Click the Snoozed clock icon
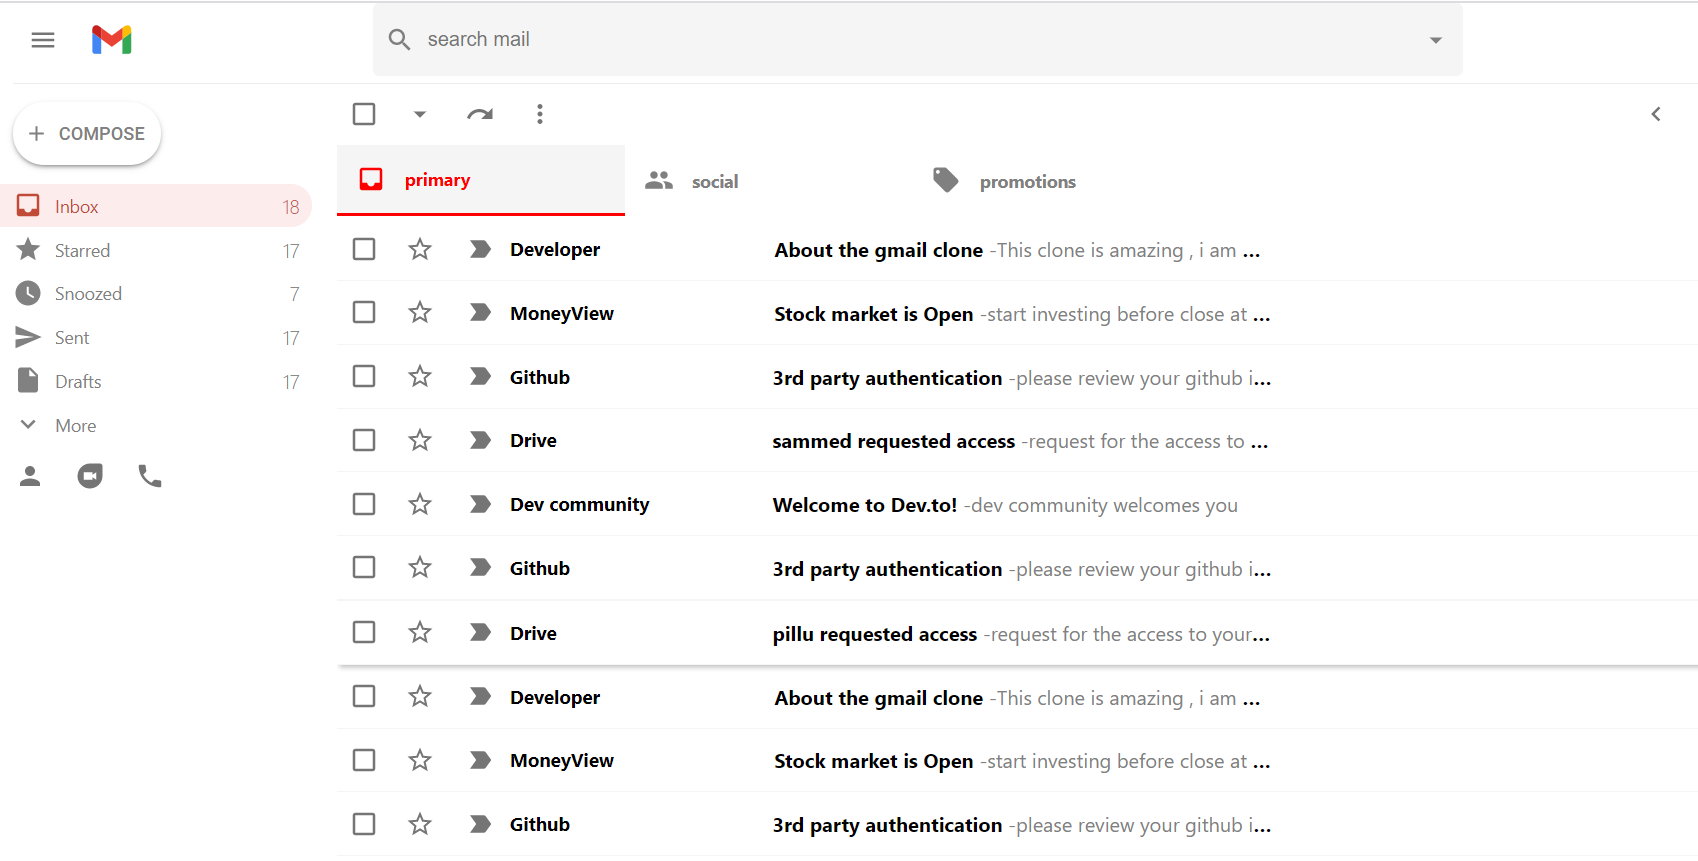The height and width of the screenshot is (861, 1698). (x=28, y=293)
